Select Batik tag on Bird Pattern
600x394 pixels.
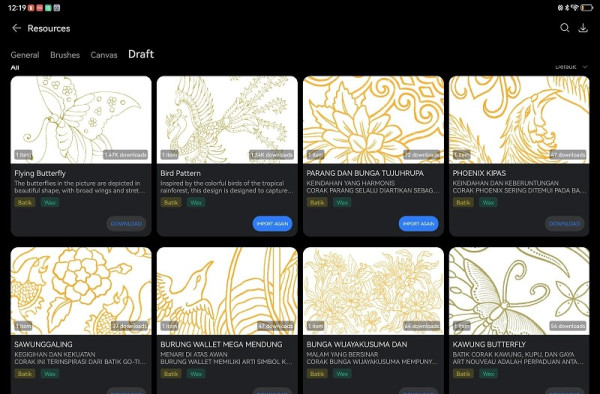pos(171,202)
